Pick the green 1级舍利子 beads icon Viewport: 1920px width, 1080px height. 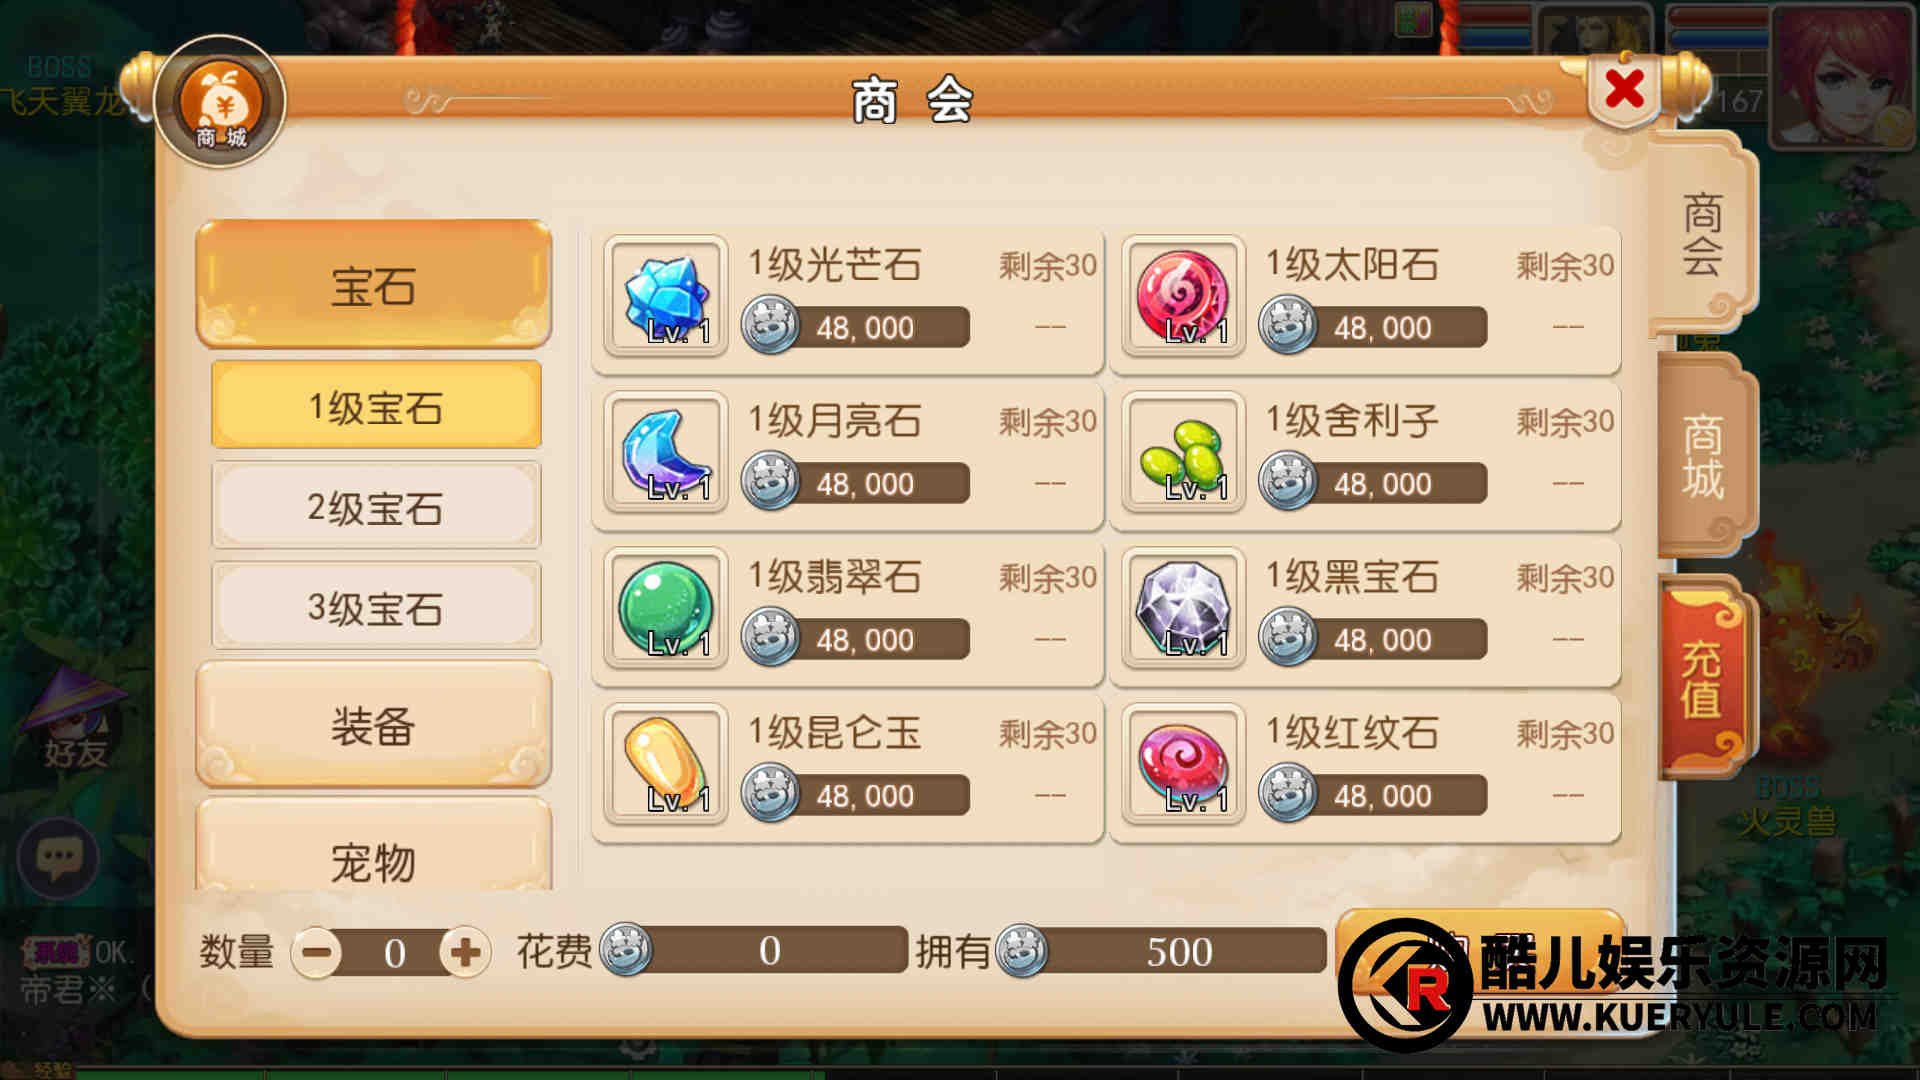tap(1183, 453)
